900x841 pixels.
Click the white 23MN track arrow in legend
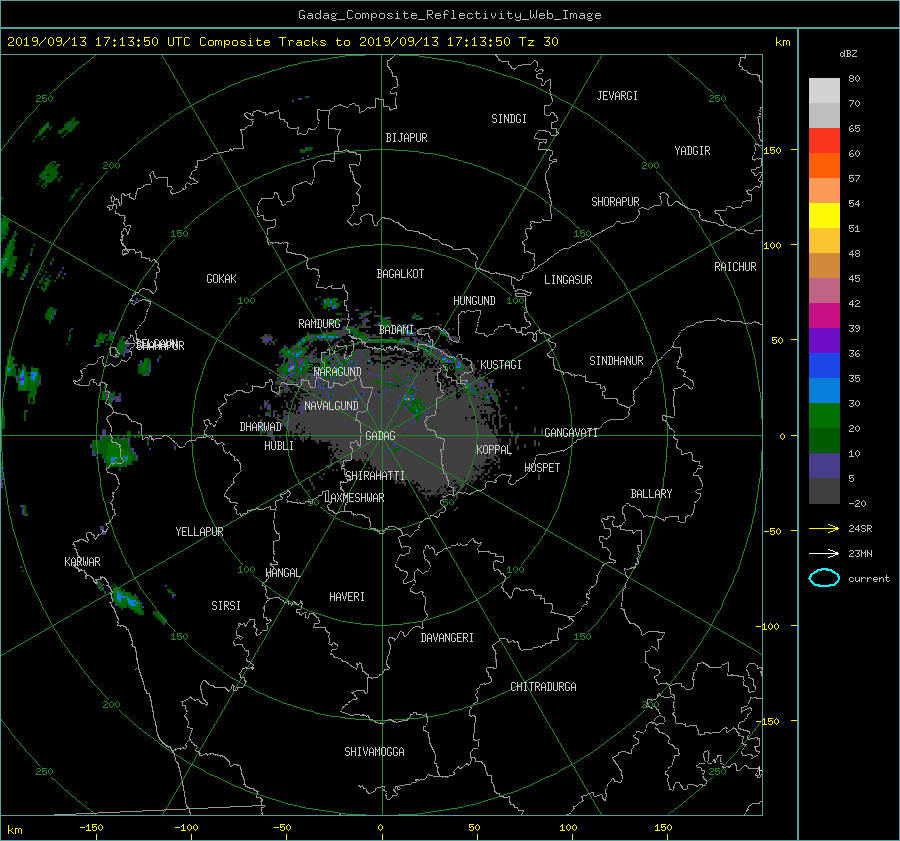pyautogui.click(x=824, y=553)
